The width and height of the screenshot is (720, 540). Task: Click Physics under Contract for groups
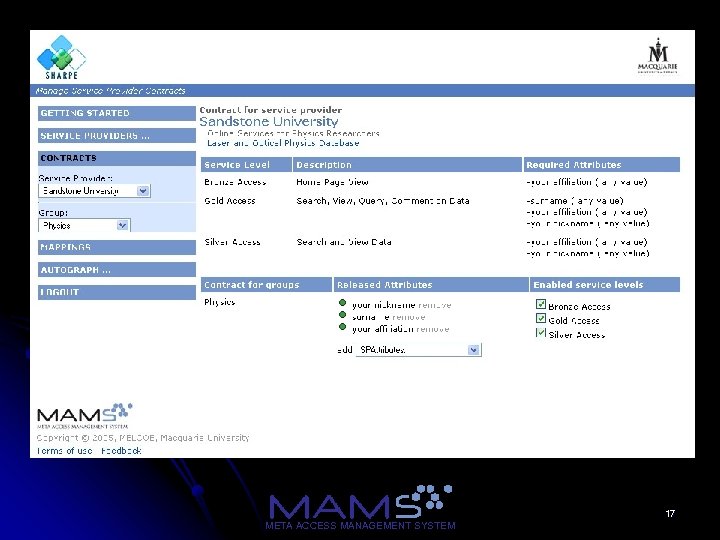tap(219, 302)
